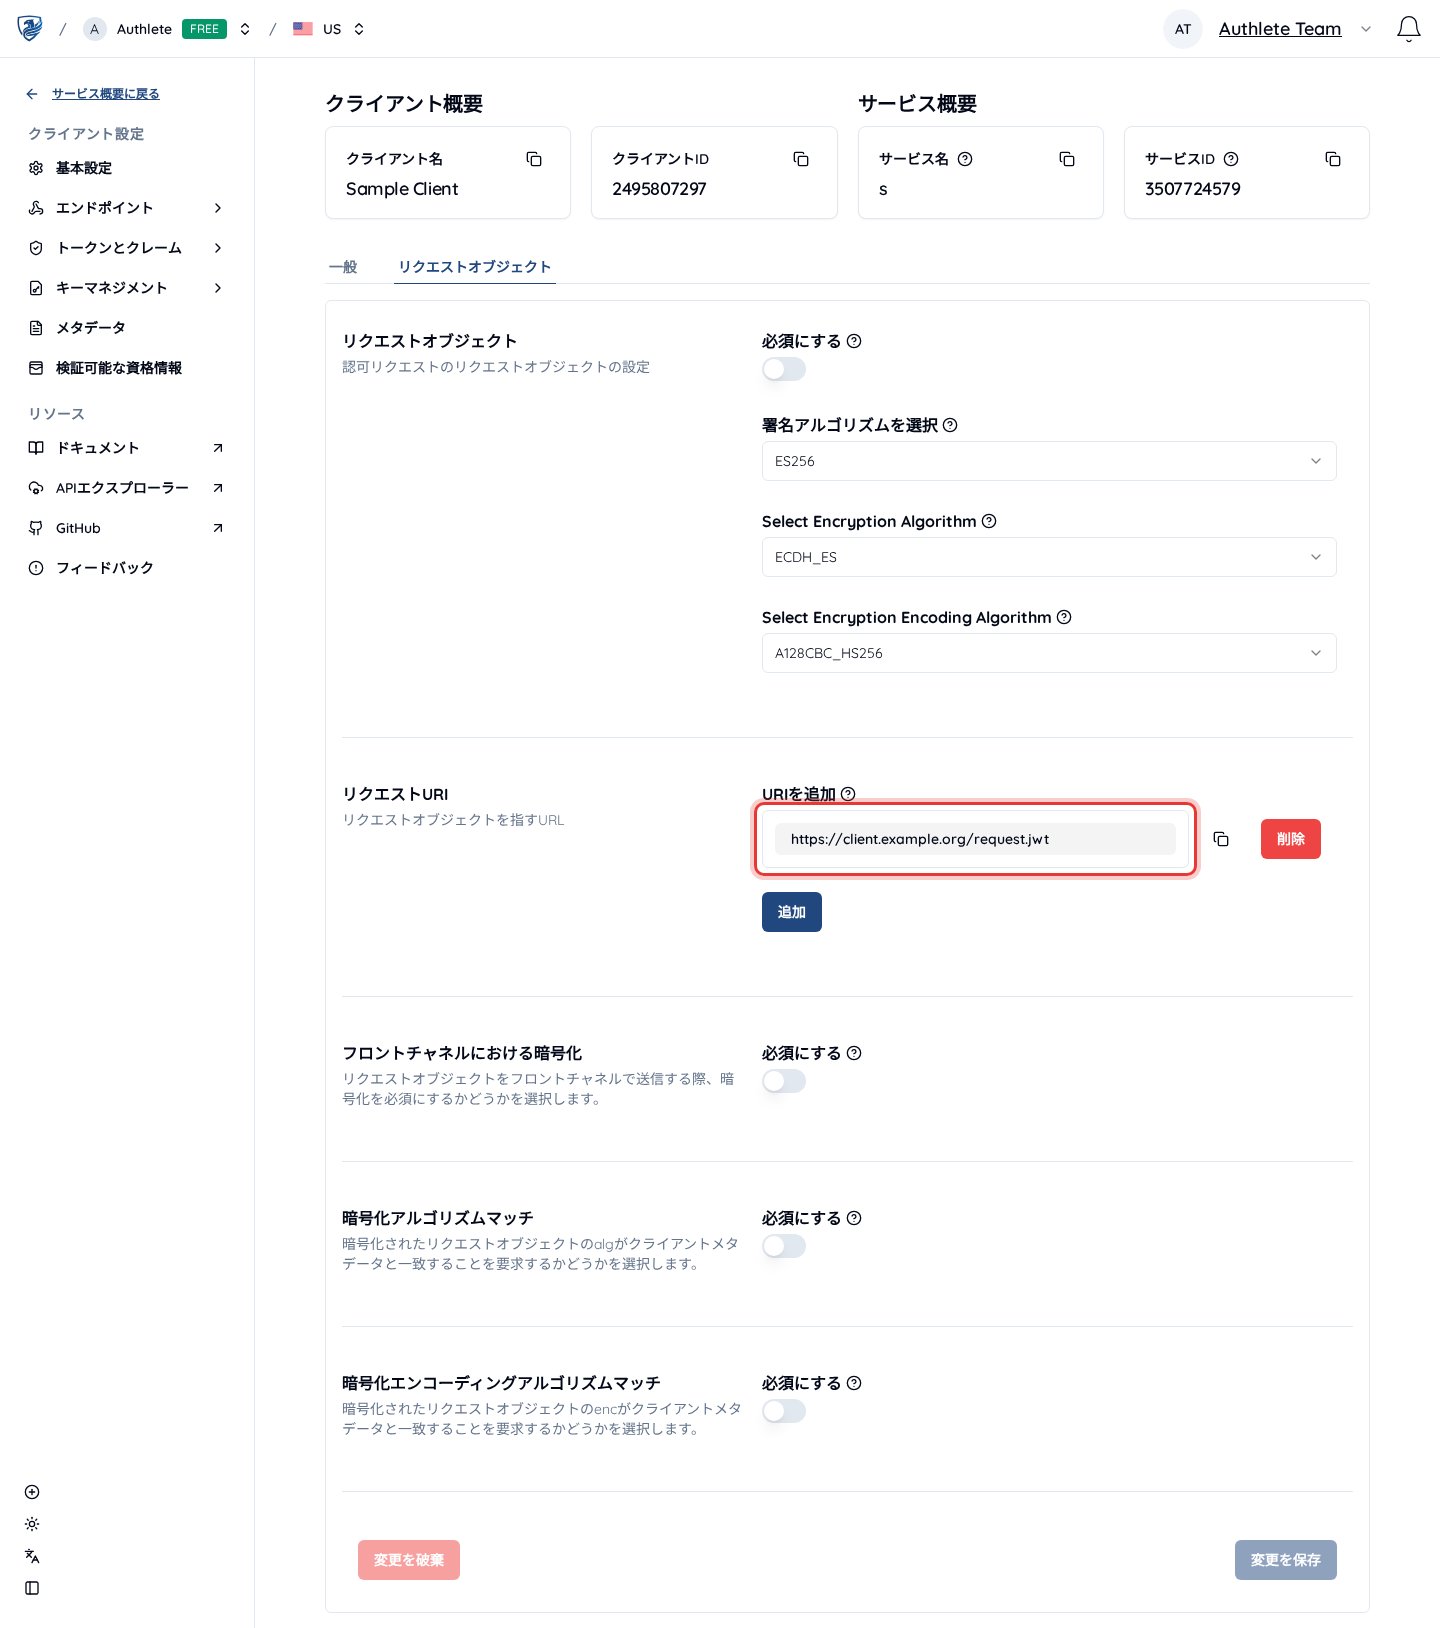1440x1628 pixels.
Task: Click the red 削除 button
Action: 1291,839
